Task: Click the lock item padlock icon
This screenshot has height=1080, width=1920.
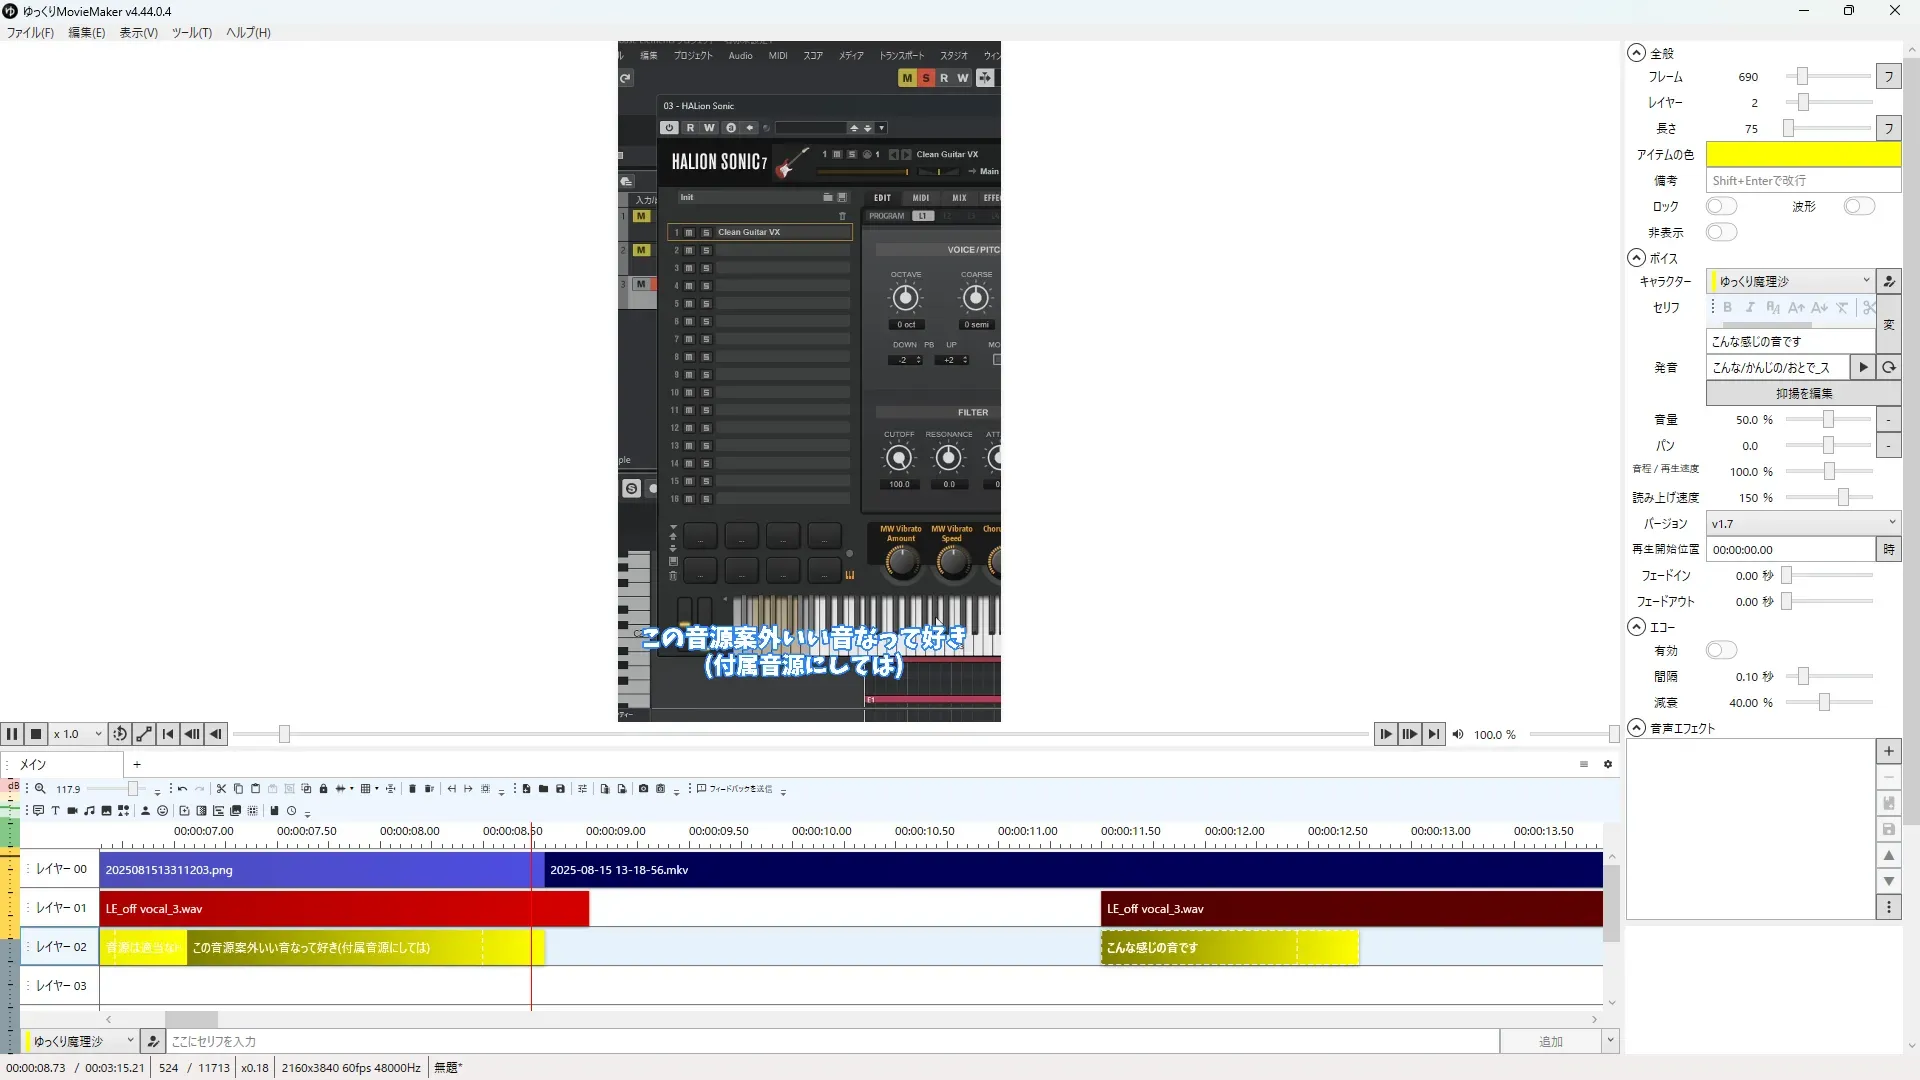Action: (x=323, y=789)
